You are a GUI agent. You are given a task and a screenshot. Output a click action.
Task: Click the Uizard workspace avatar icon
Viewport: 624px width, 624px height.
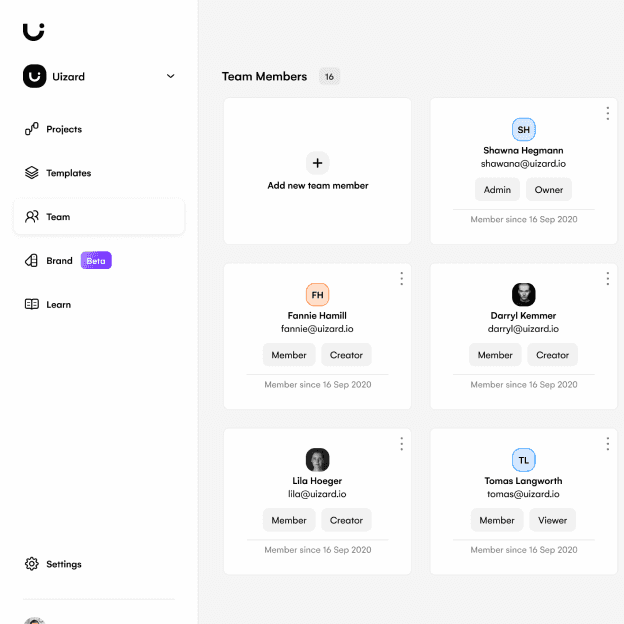point(35,76)
